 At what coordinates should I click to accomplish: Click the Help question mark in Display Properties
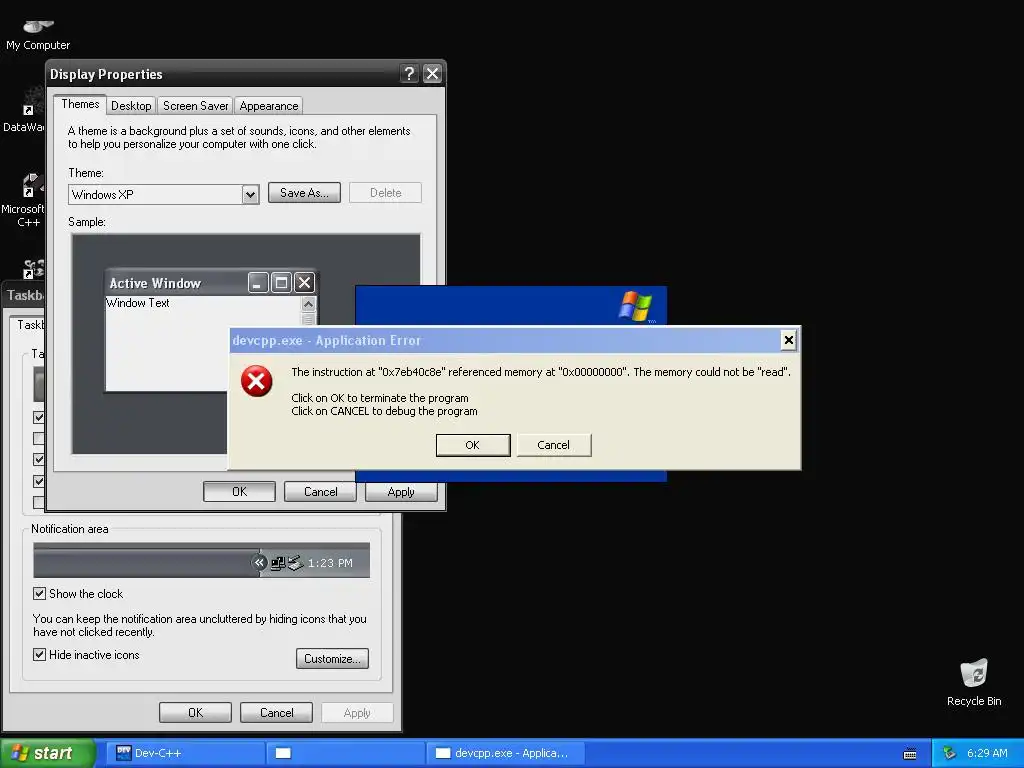coord(409,74)
